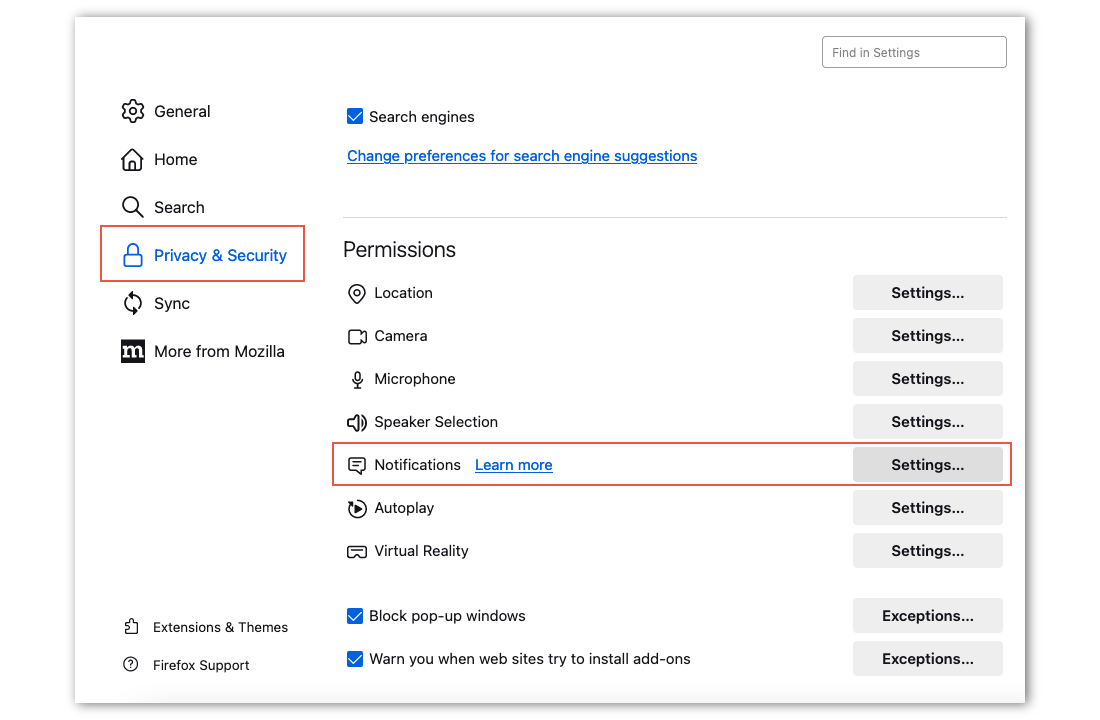Open Speaker Selection Settings
Image resolution: width=1100 pixels, height=720 pixels.
tap(927, 421)
